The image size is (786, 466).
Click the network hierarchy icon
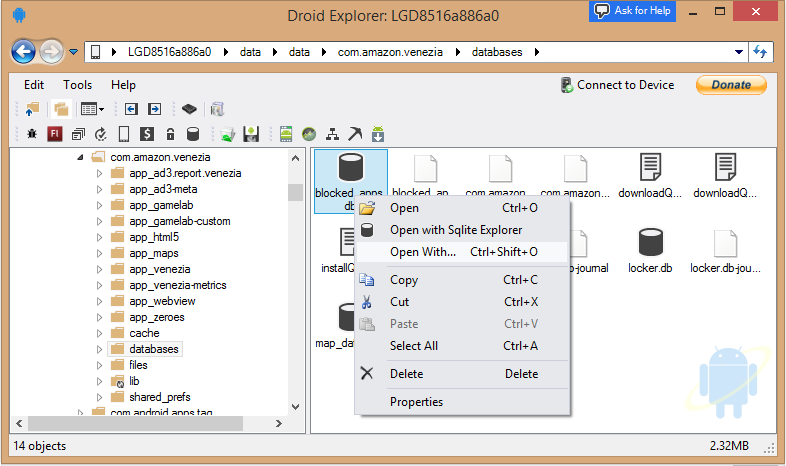click(332, 134)
